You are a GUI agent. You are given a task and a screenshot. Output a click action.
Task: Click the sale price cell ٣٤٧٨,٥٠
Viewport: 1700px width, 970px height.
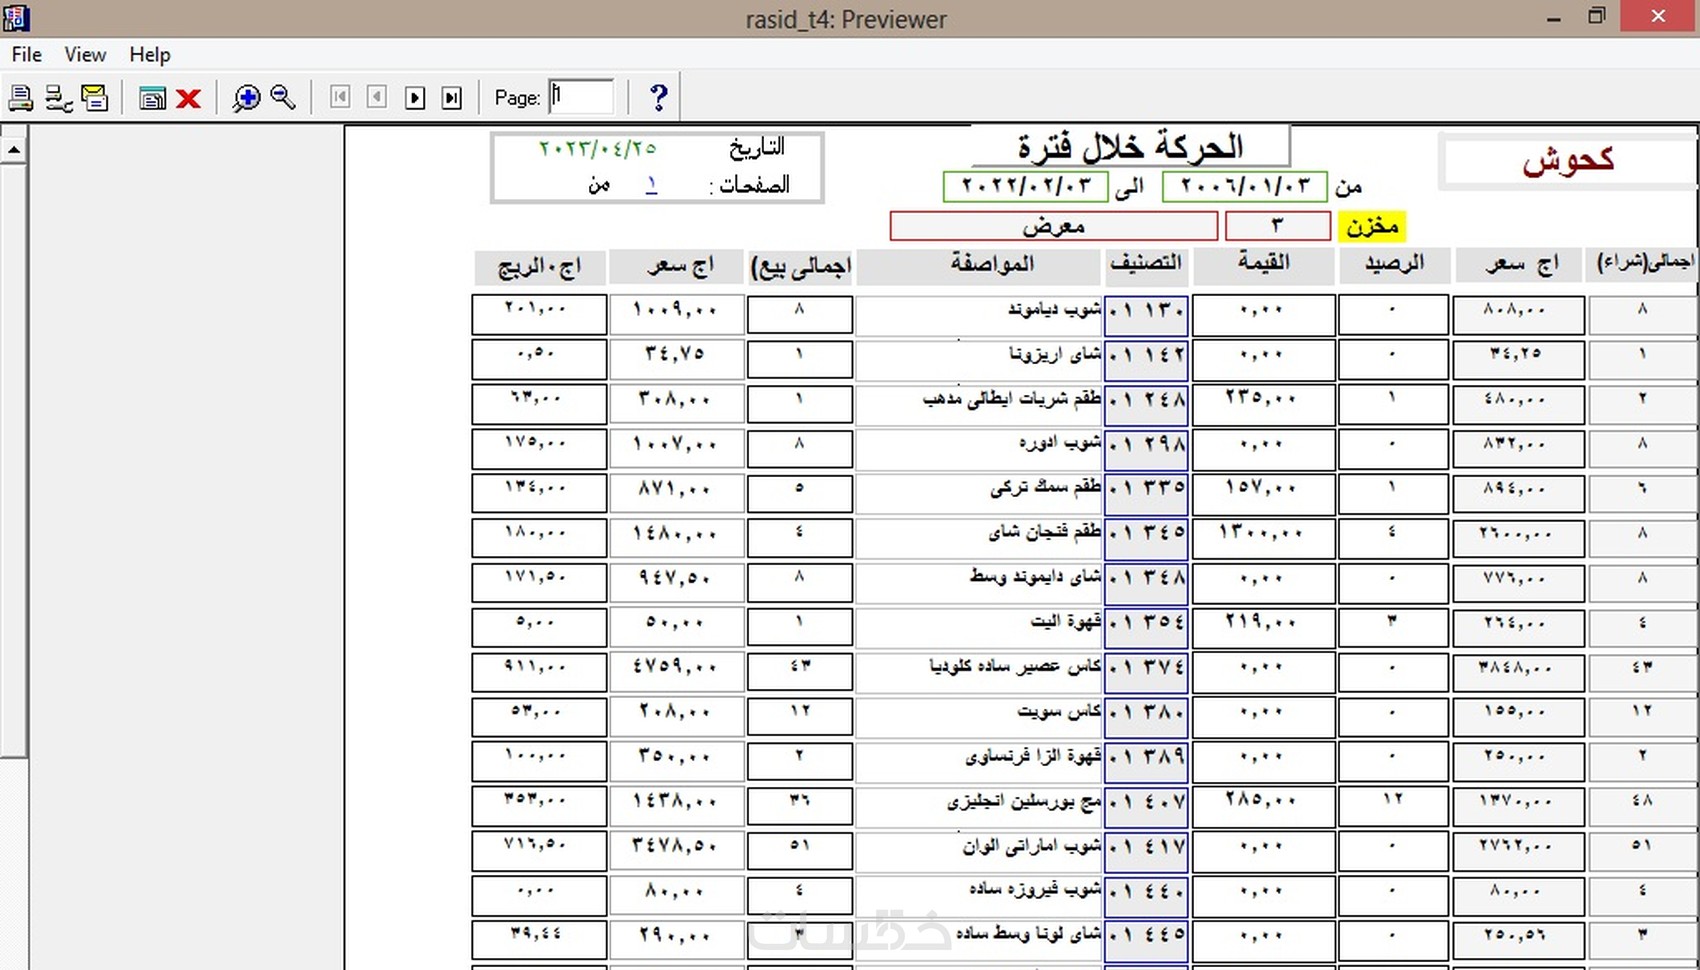point(676,850)
